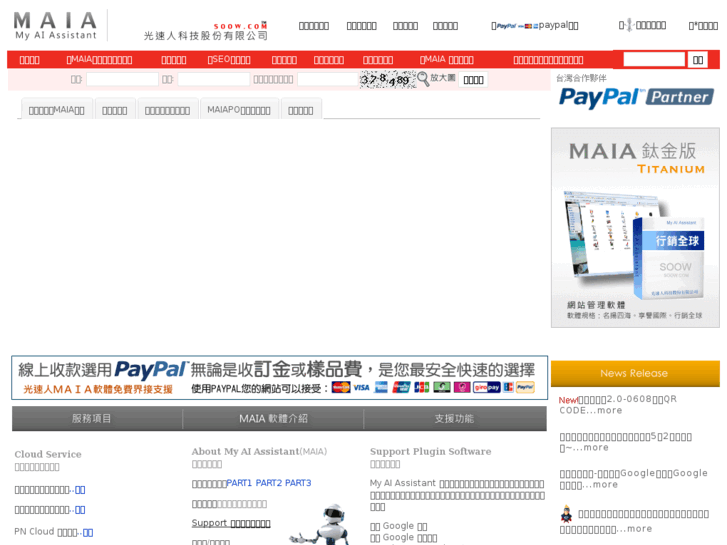The height and width of the screenshot is (545, 727).
Task: Open the soow.com 光速人科技 company logo
Action: click(x=206, y=31)
